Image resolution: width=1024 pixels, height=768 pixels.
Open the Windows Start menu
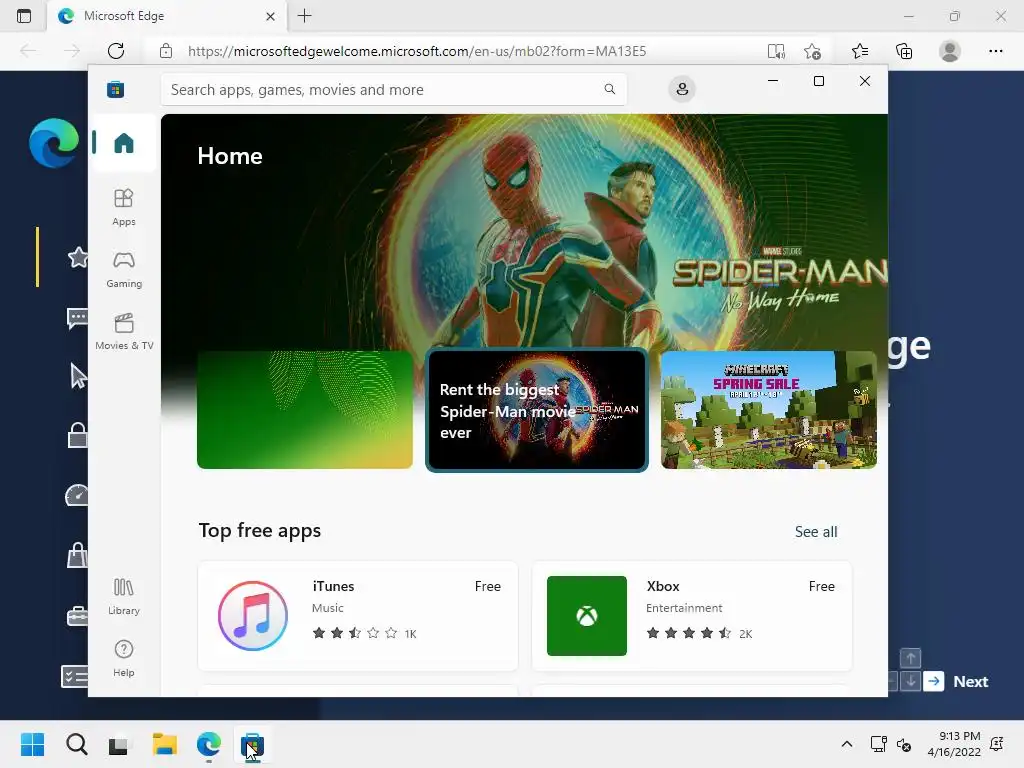point(33,744)
